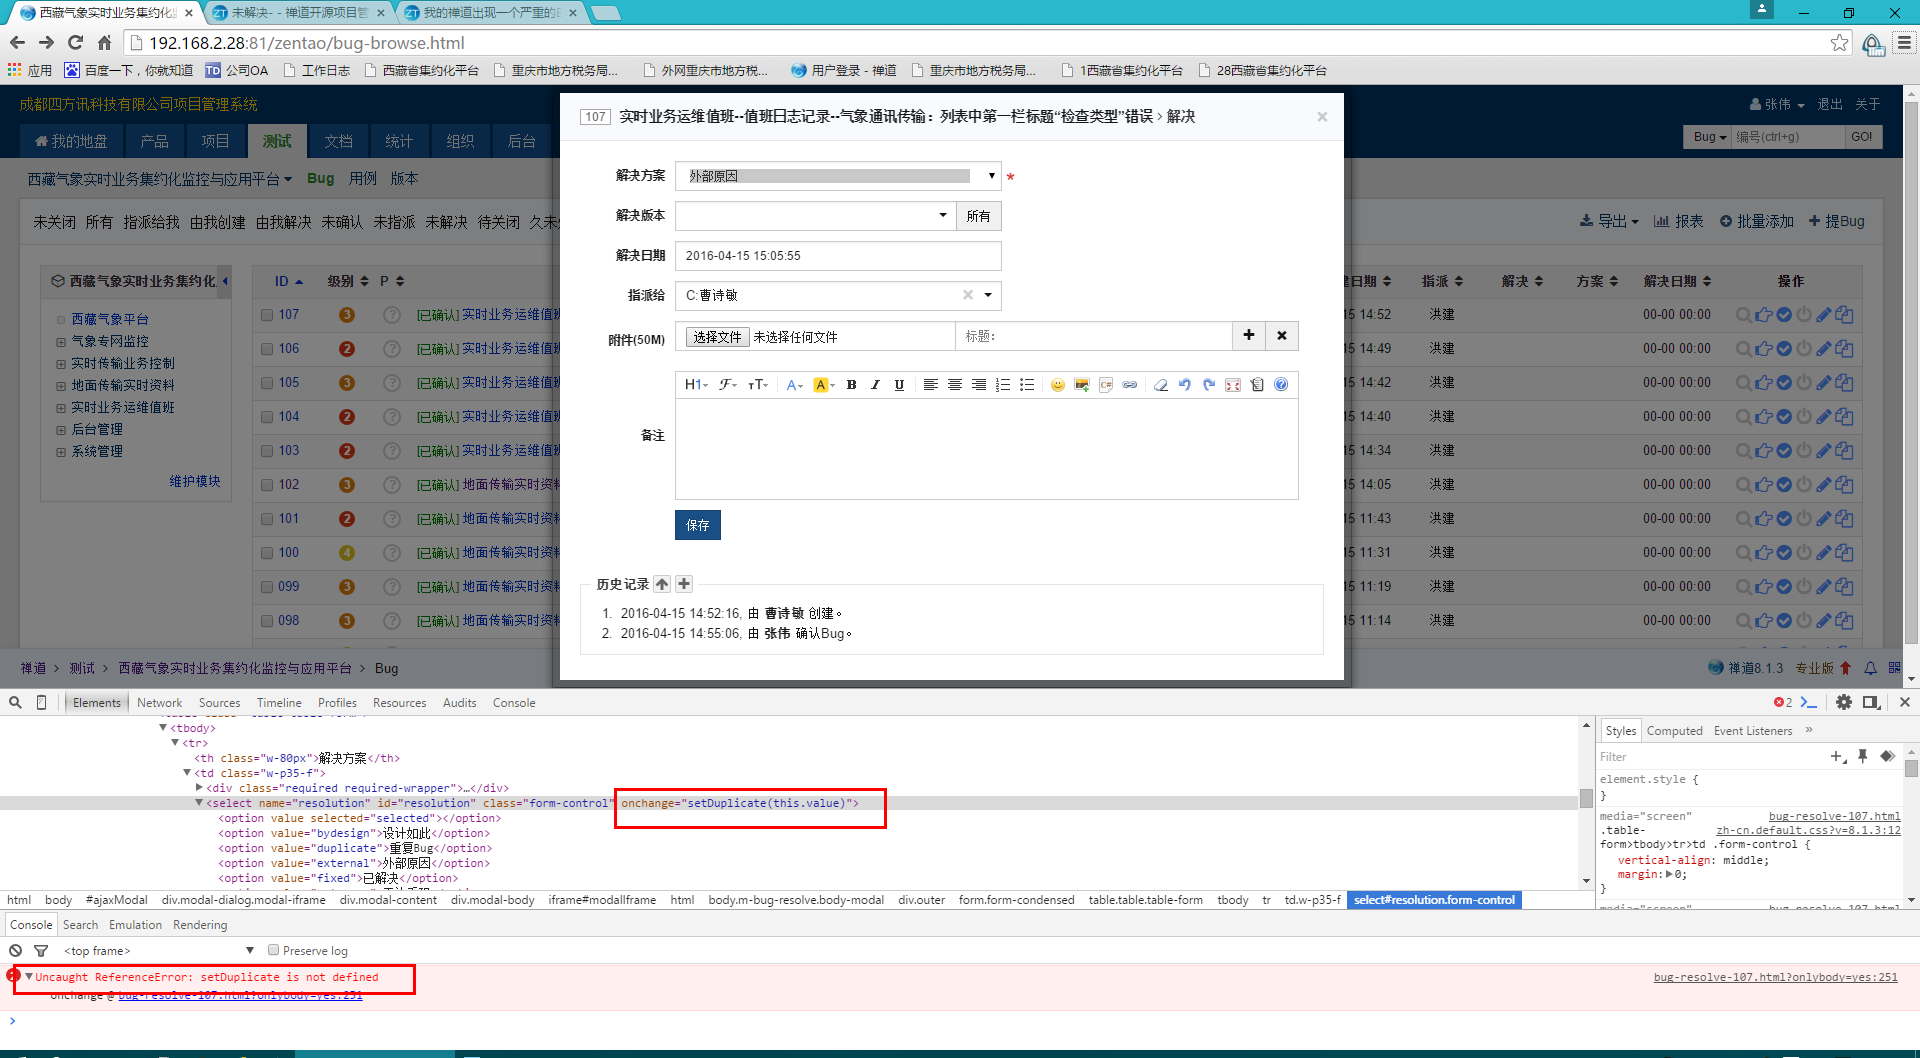Click the undo icon in editor toolbar
This screenshot has width=1920, height=1058.
[x=1184, y=385]
